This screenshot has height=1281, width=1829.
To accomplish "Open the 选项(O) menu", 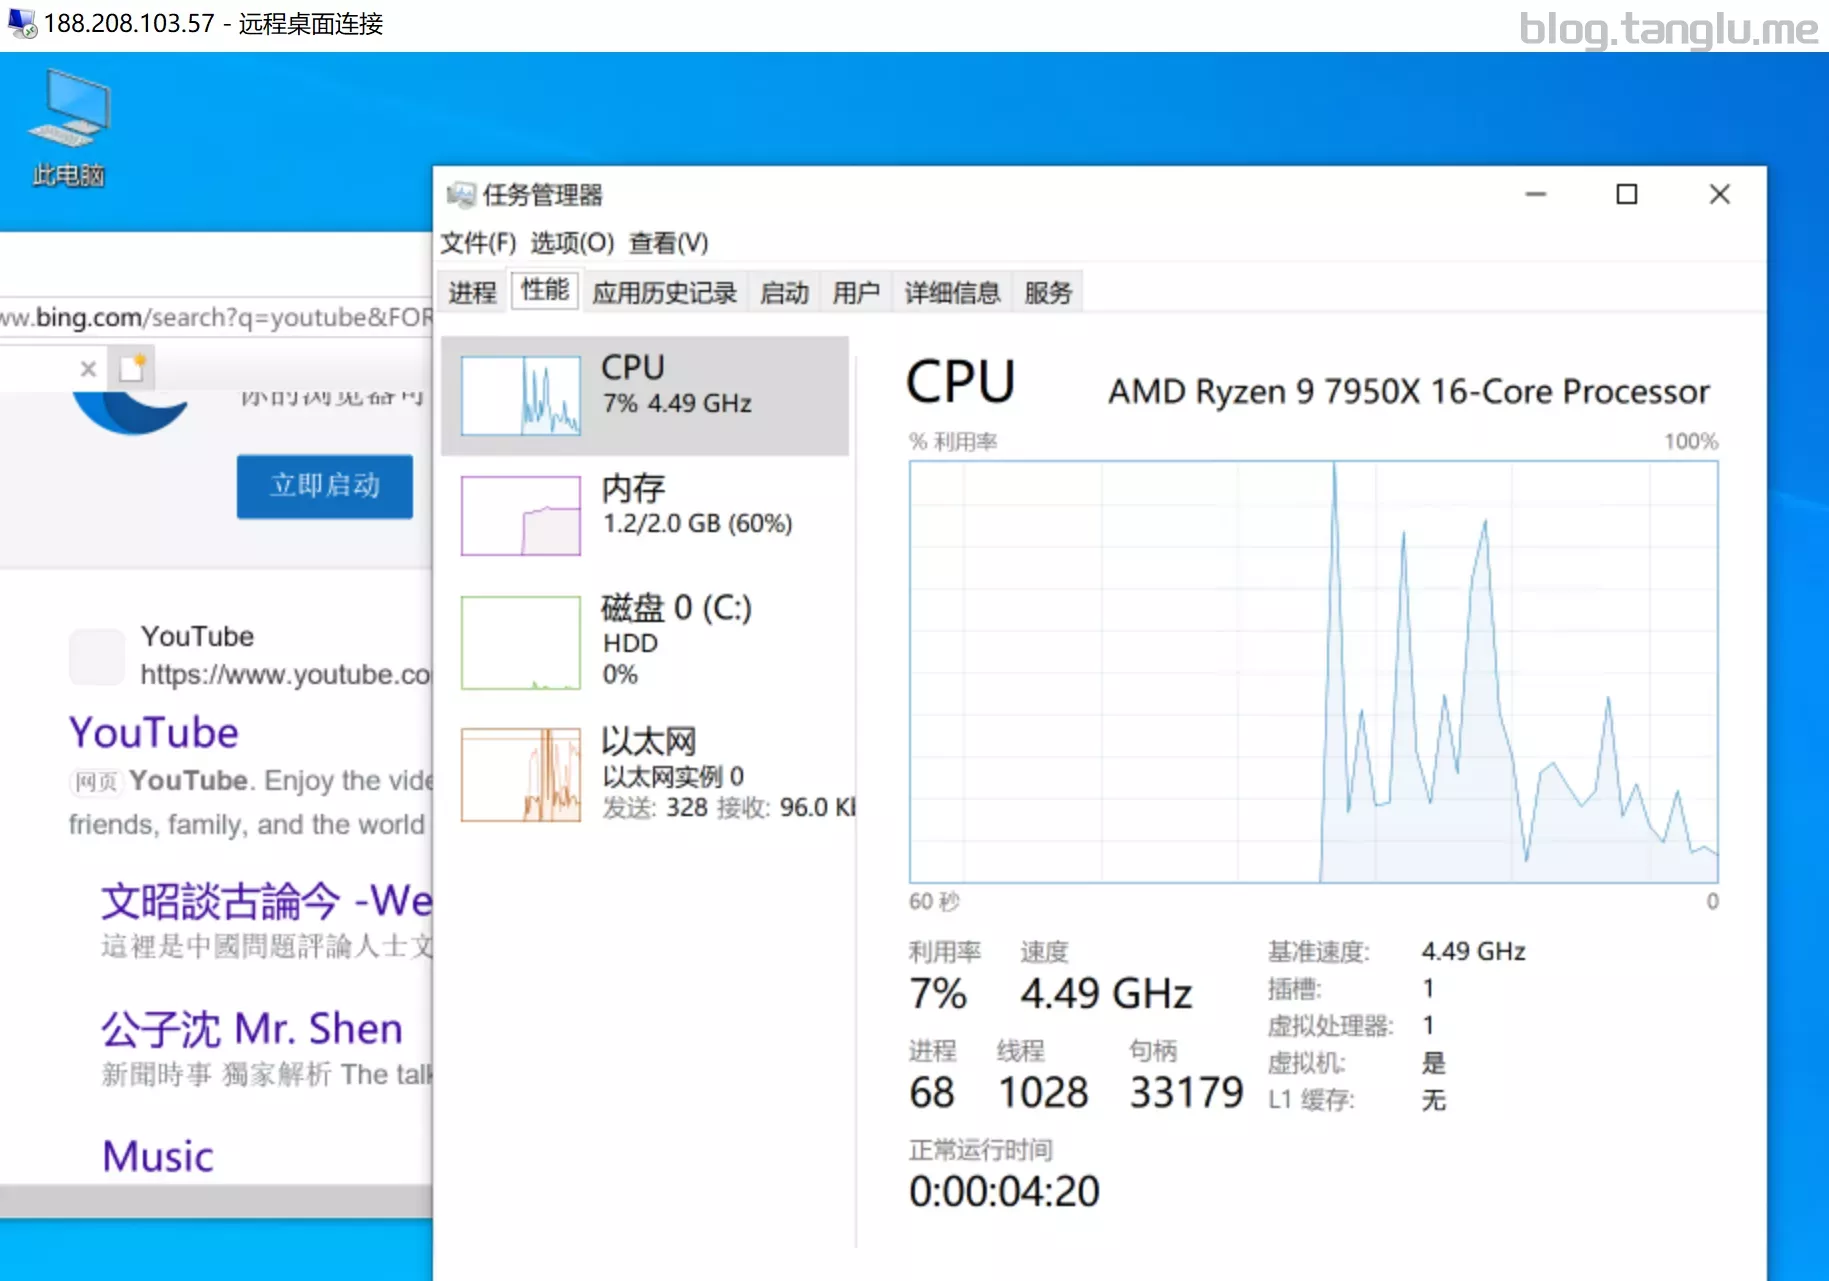I will (x=572, y=243).
